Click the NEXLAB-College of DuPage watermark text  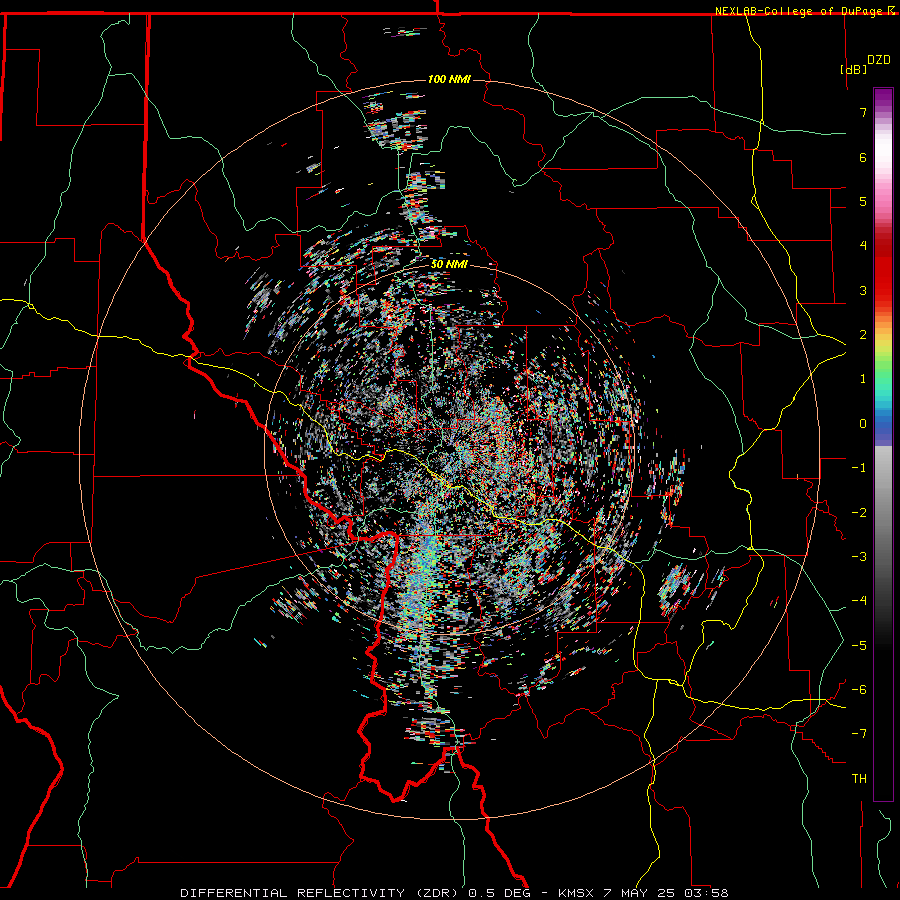pos(804,11)
